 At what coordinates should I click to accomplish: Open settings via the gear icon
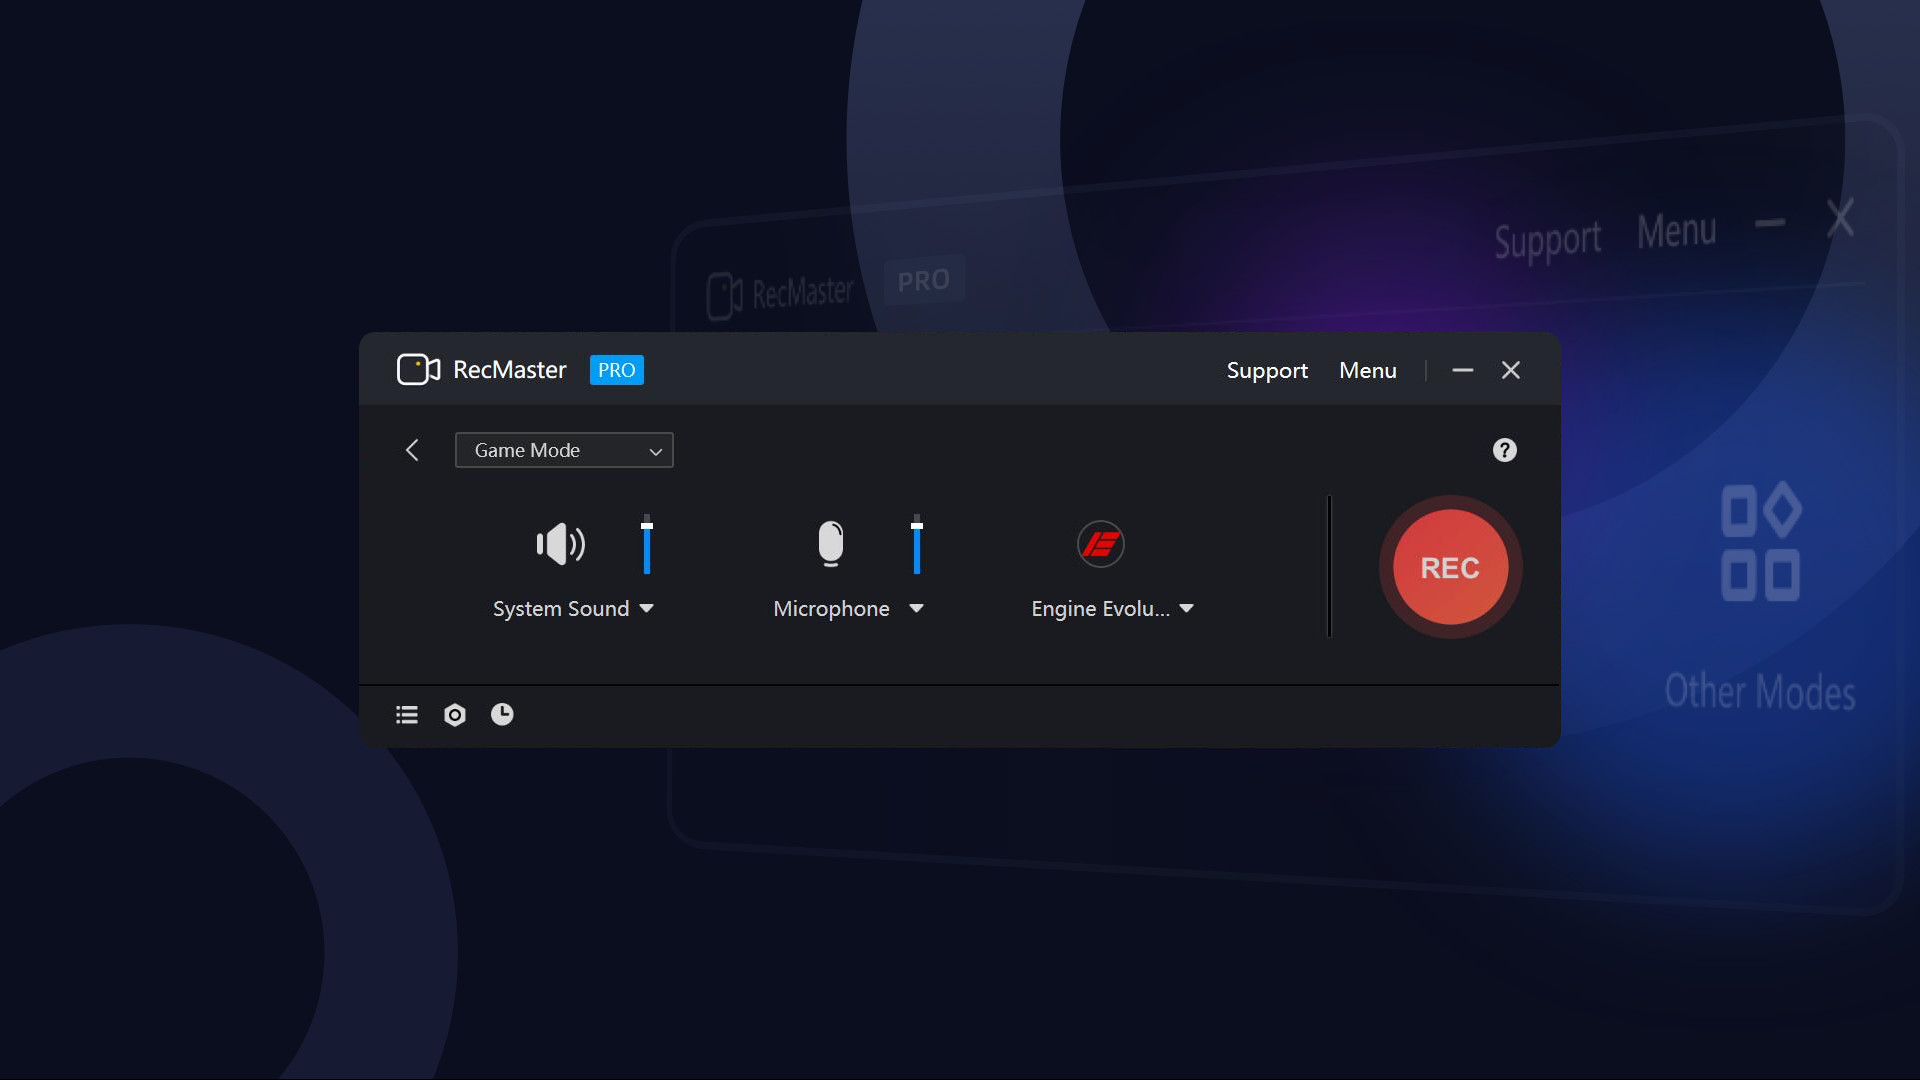pos(454,714)
